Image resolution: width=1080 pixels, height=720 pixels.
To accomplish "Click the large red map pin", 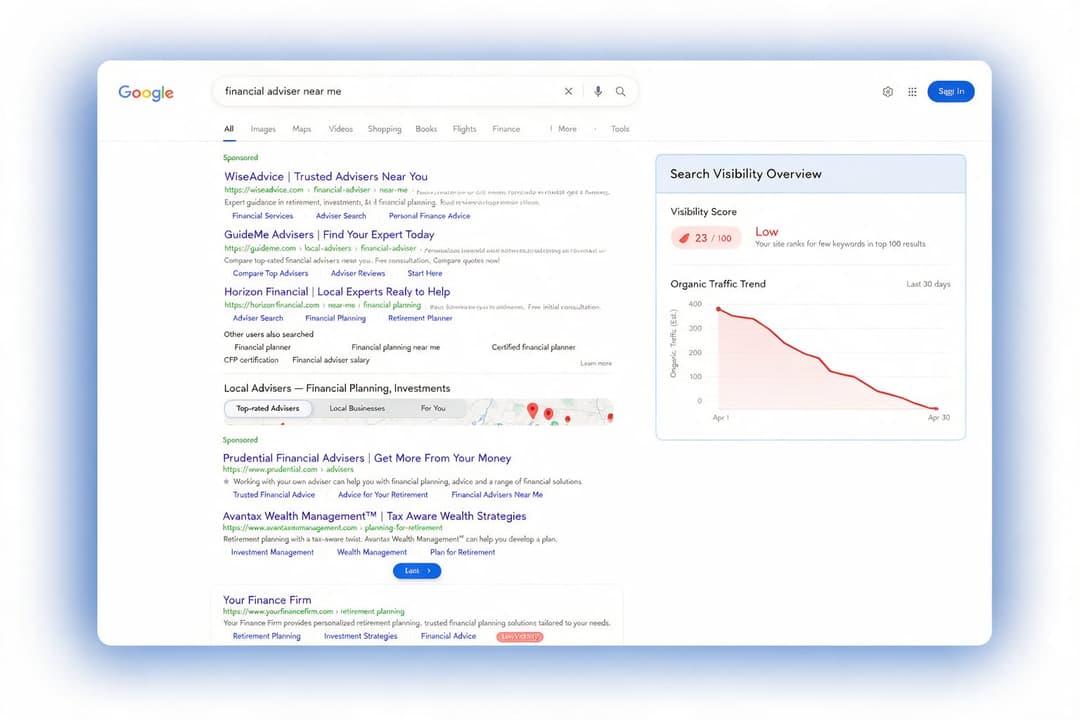I will pos(532,410).
